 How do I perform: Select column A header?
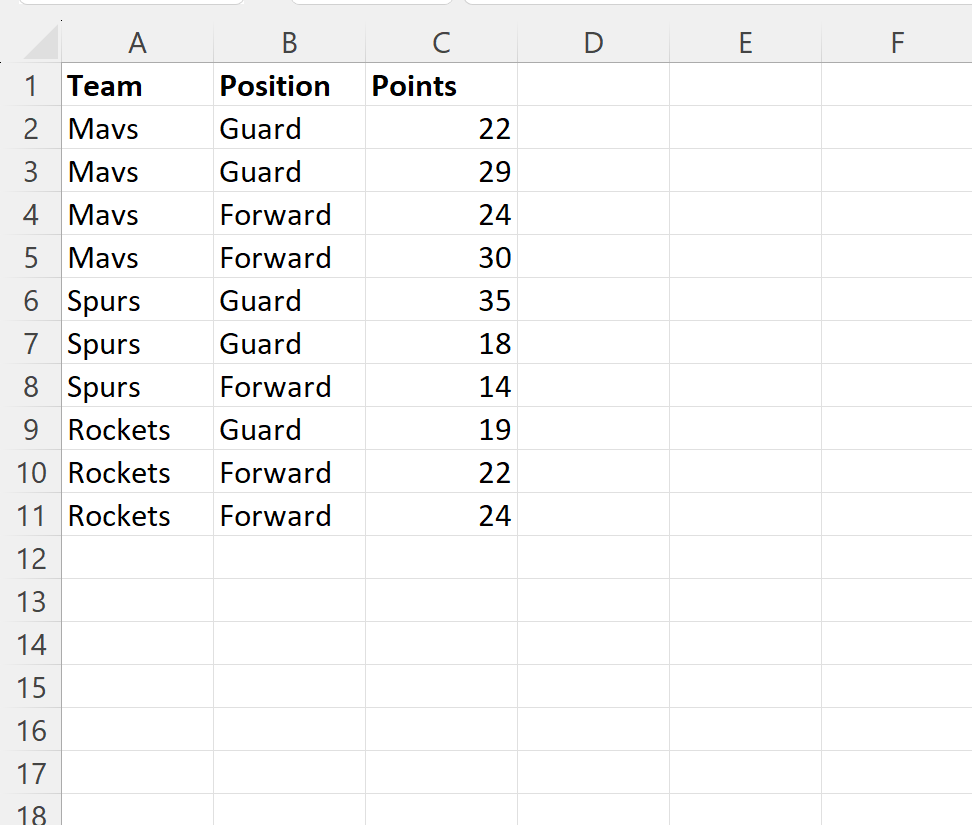(x=138, y=43)
